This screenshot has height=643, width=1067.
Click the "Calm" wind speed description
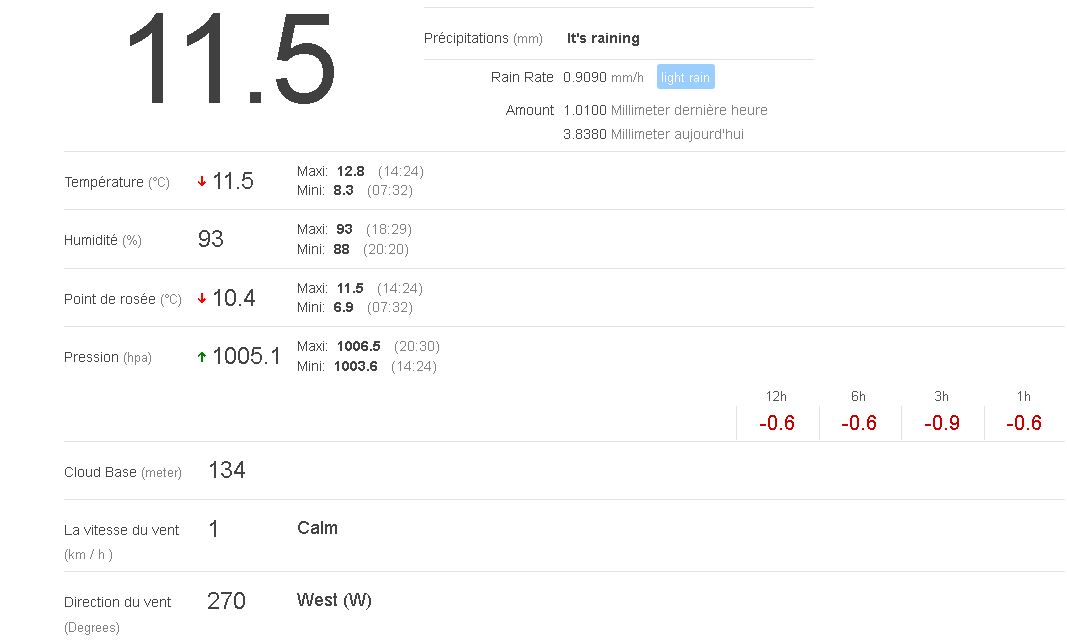click(317, 528)
